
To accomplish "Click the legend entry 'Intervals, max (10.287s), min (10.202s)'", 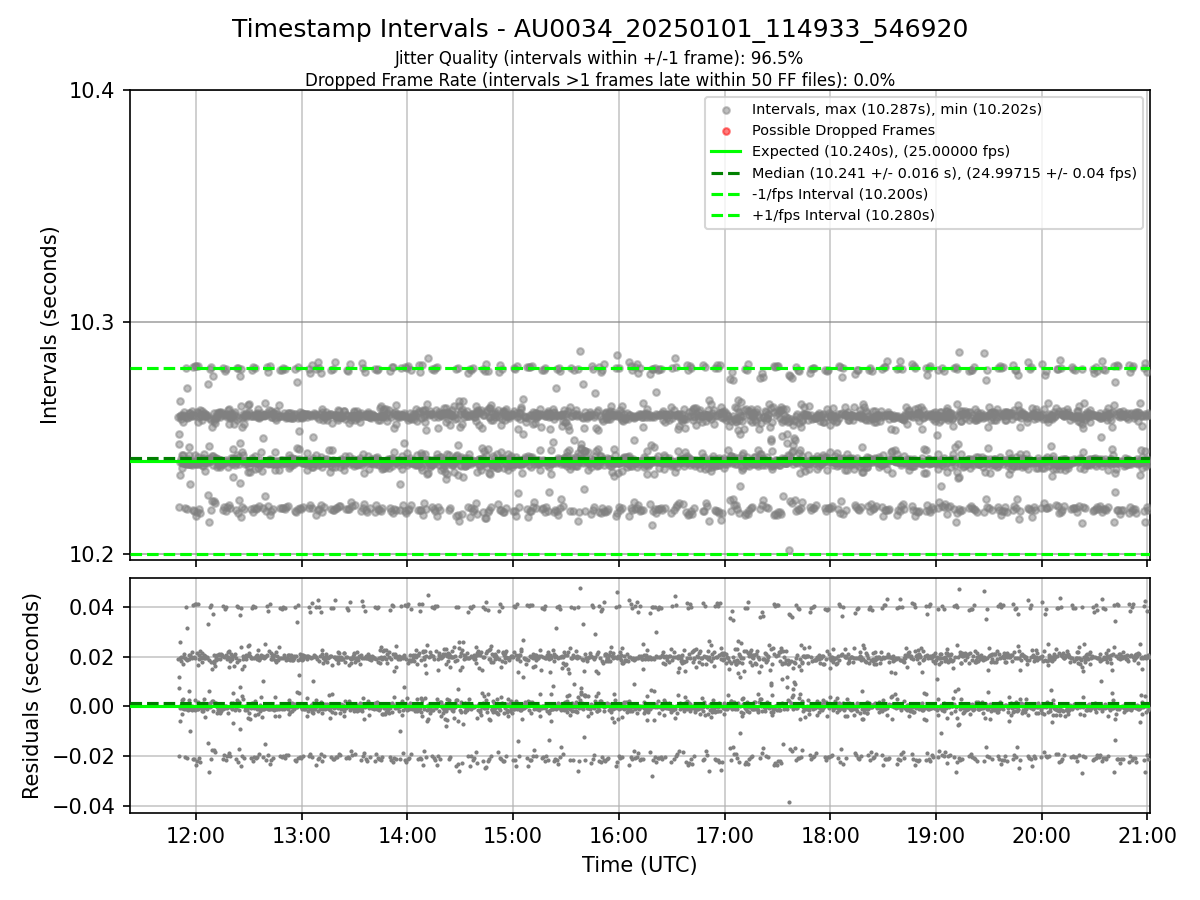I will click(x=897, y=109).
